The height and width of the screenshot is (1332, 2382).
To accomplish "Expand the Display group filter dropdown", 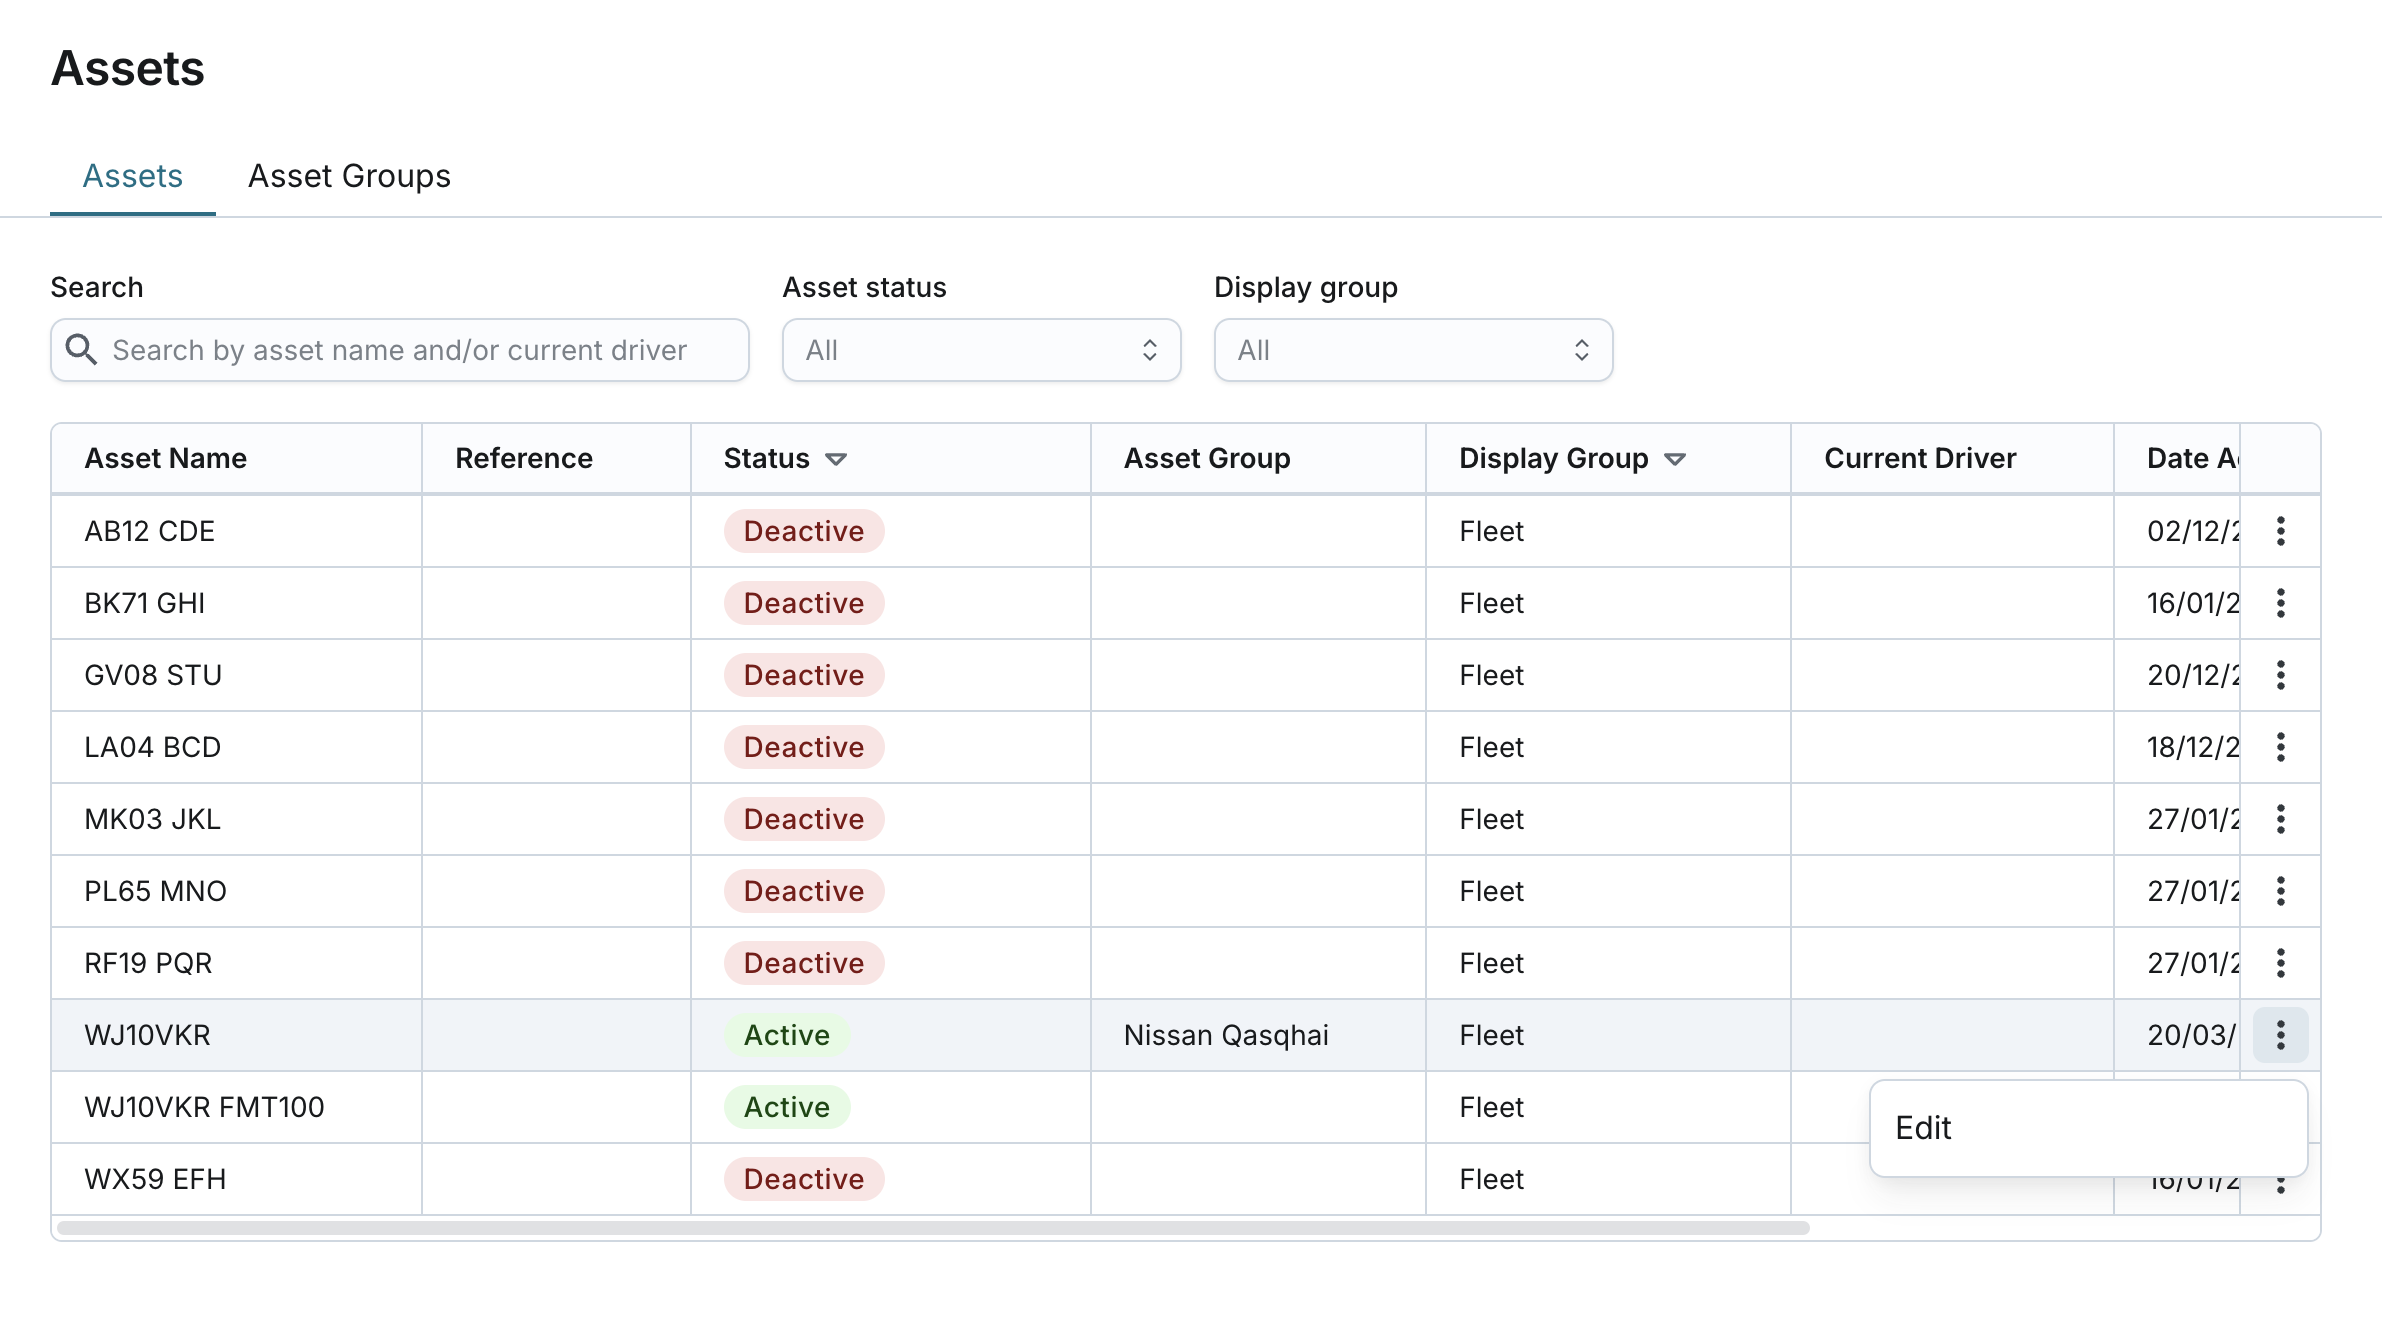I will pyautogui.click(x=1412, y=350).
